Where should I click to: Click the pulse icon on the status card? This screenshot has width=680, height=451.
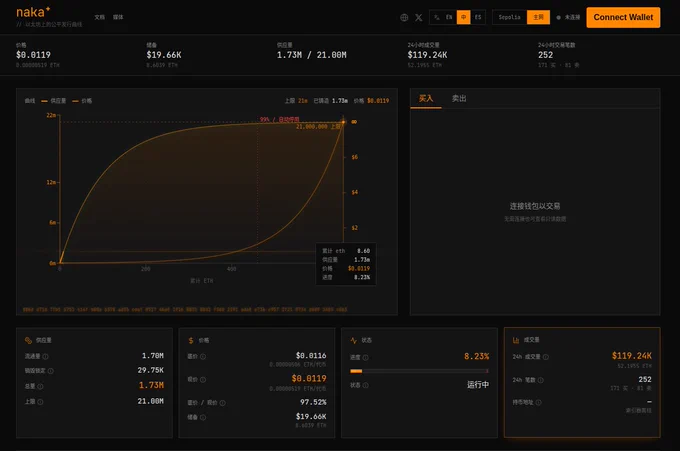coord(353,340)
